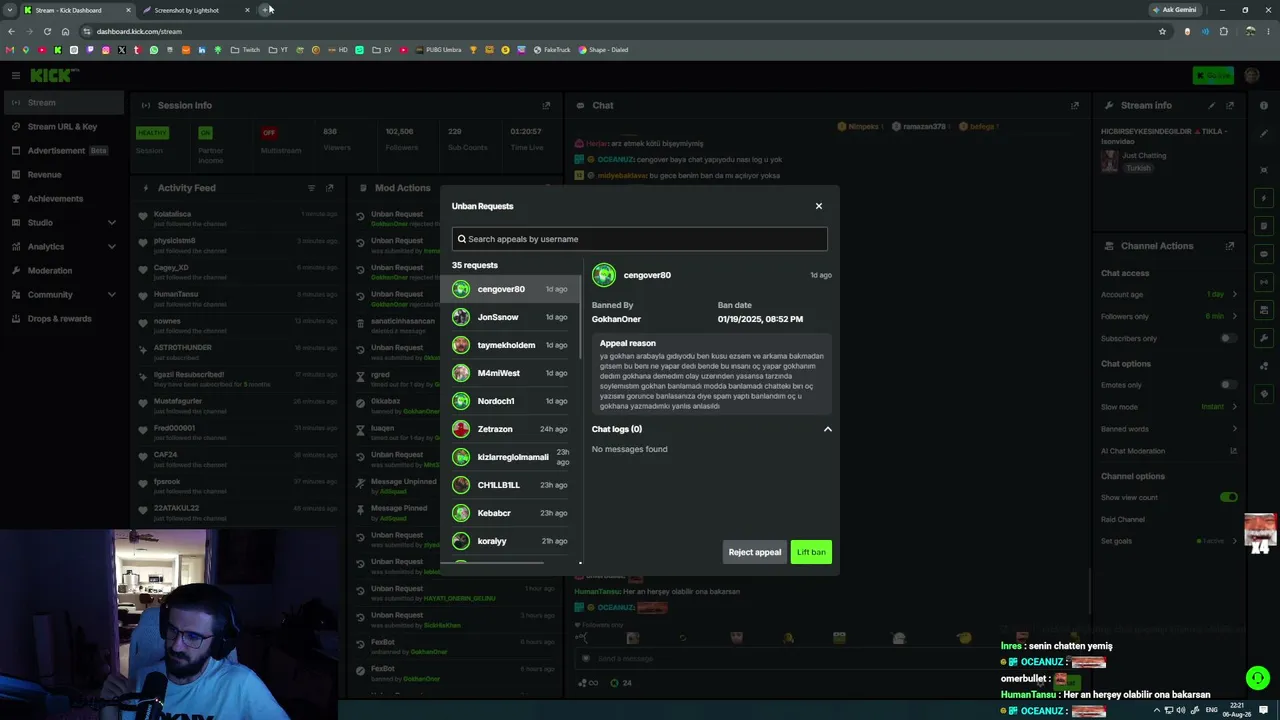Toggle Emotes only chat switch

pyautogui.click(x=1228, y=385)
